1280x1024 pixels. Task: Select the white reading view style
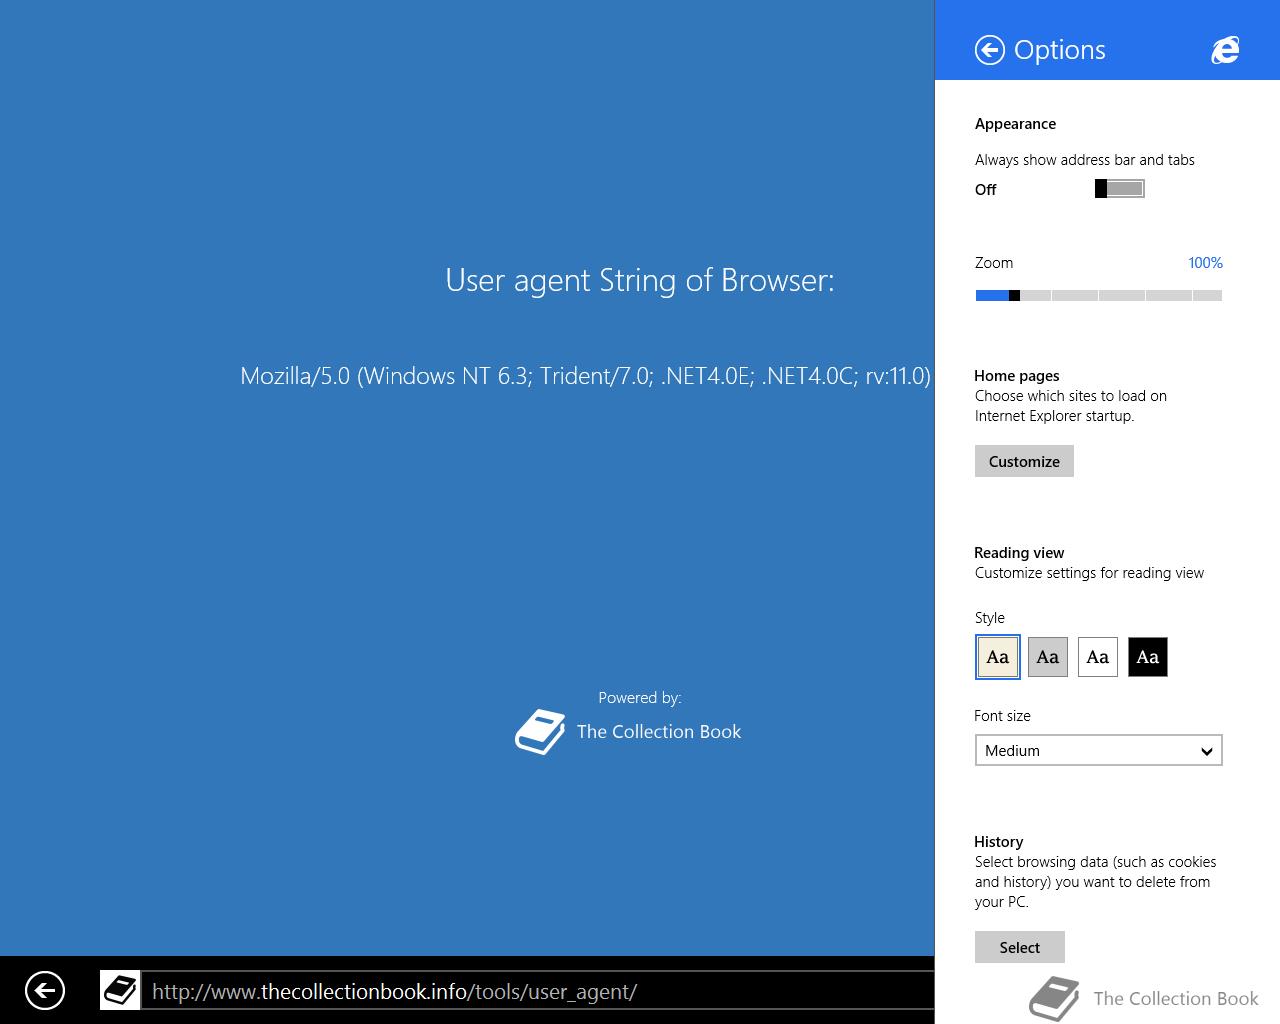(1098, 657)
